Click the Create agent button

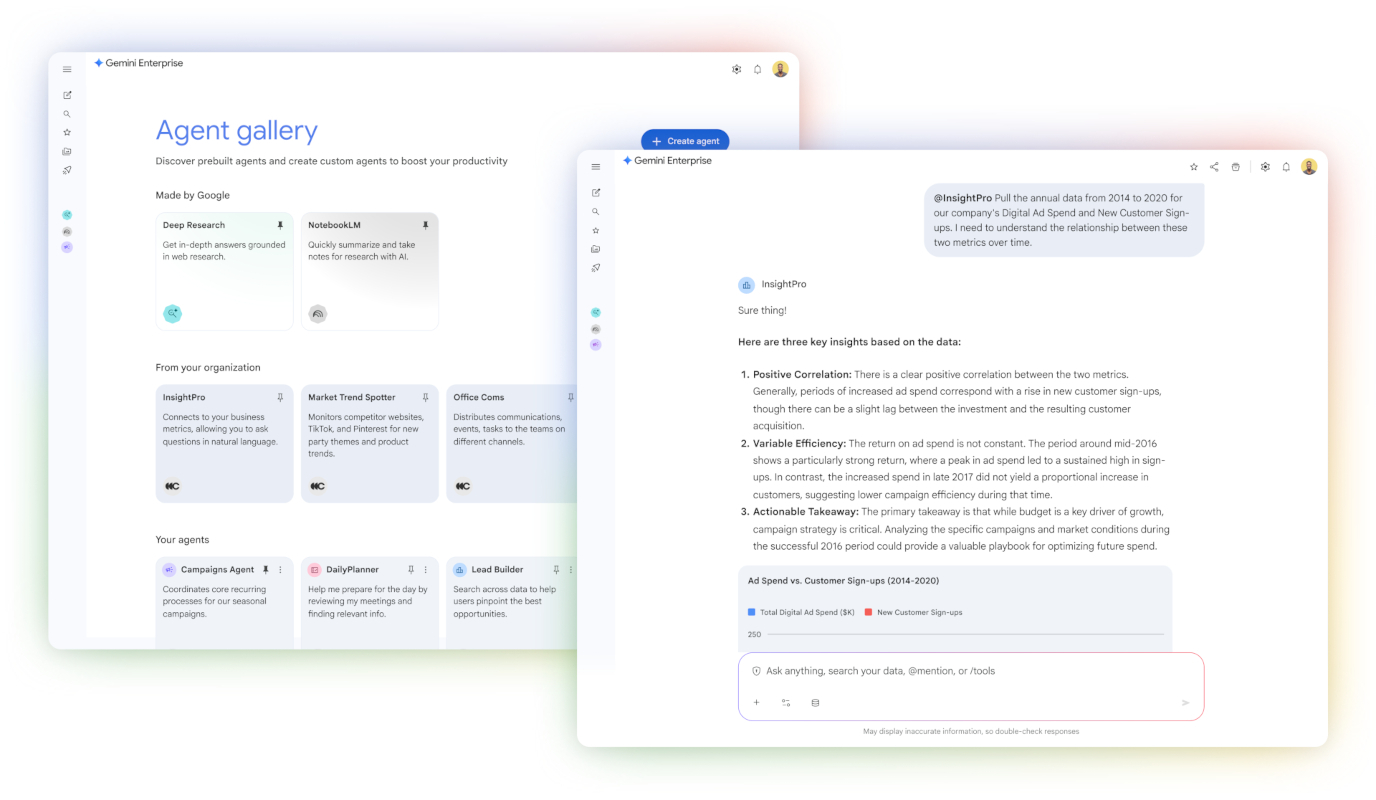click(x=685, y=141)
